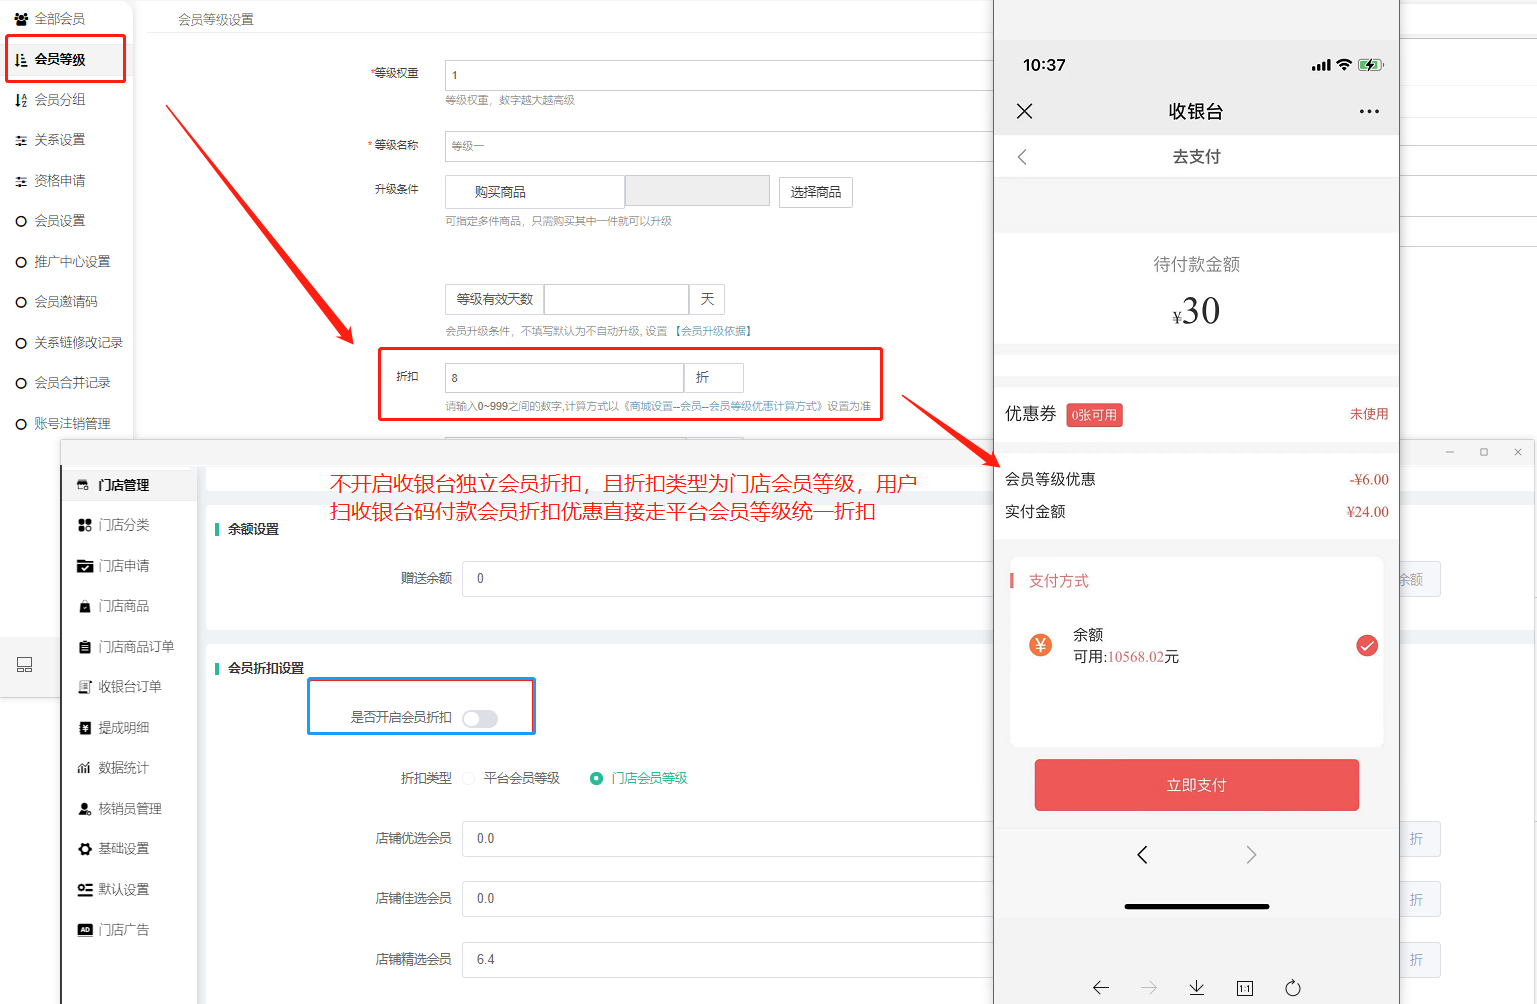
Task: Click the 门店分类 grid icon
Action: pyautogui.click(x=85, y=525)
